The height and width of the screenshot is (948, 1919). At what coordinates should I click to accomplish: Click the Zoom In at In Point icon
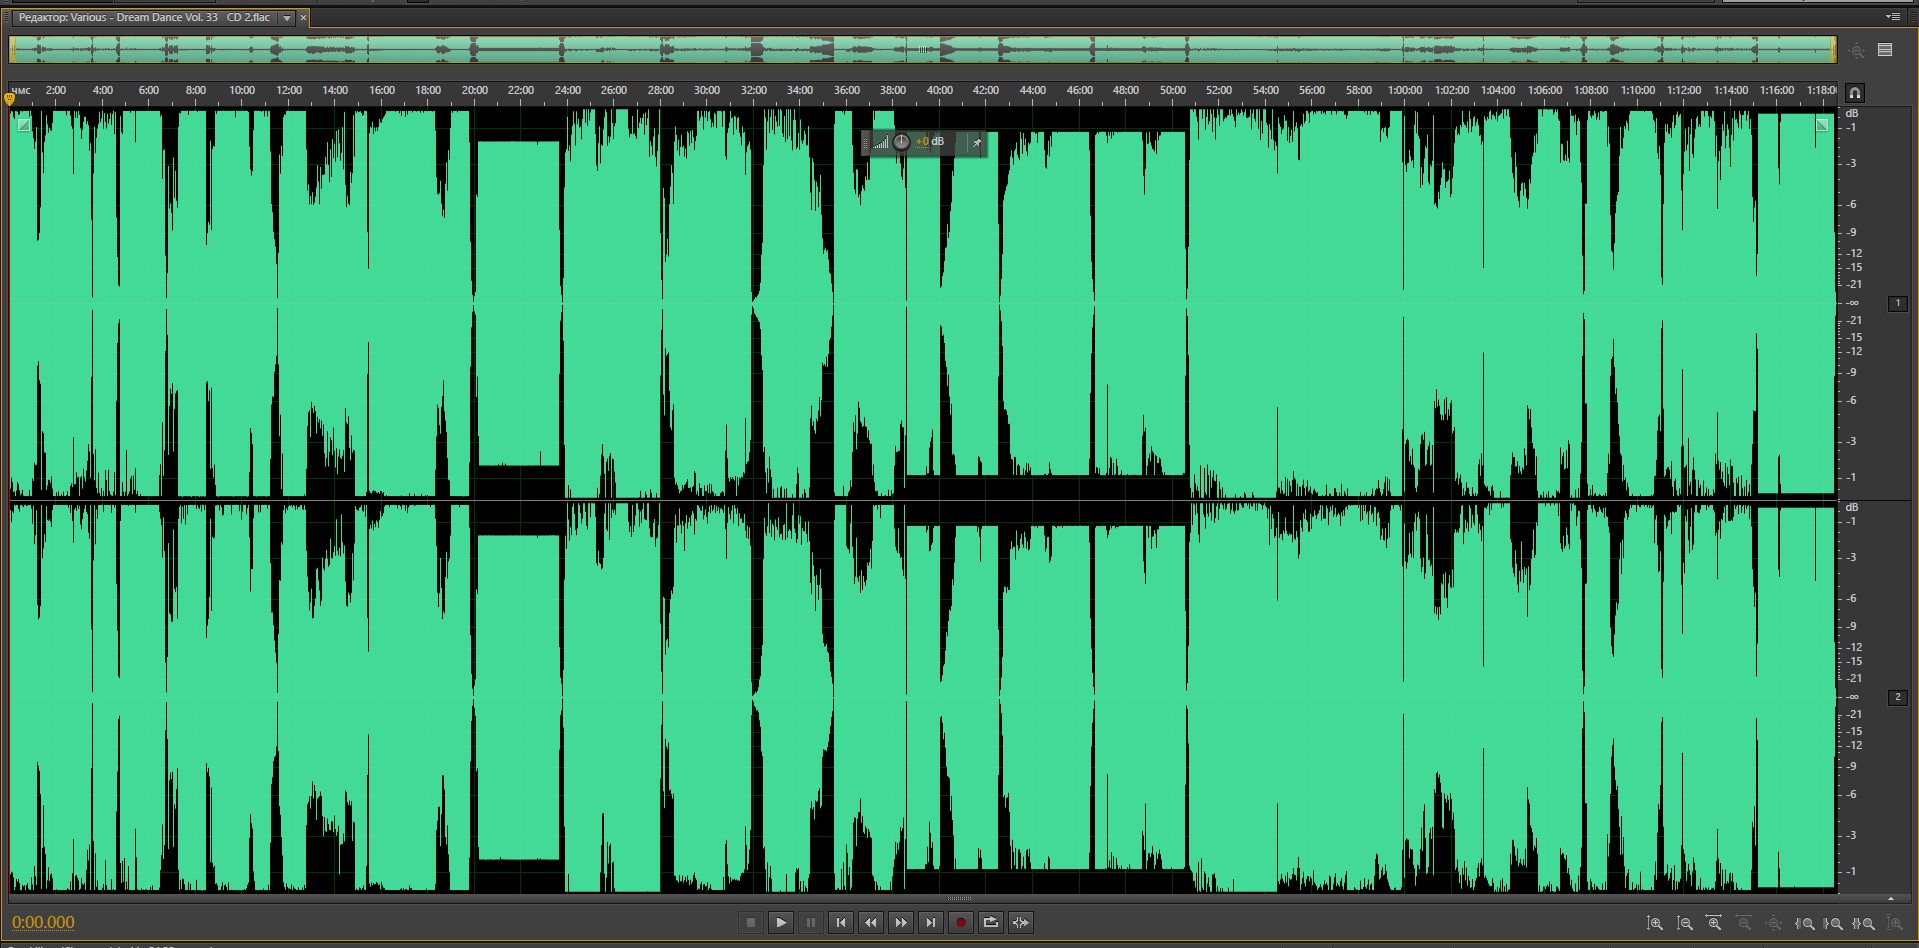click(1804, 923)
